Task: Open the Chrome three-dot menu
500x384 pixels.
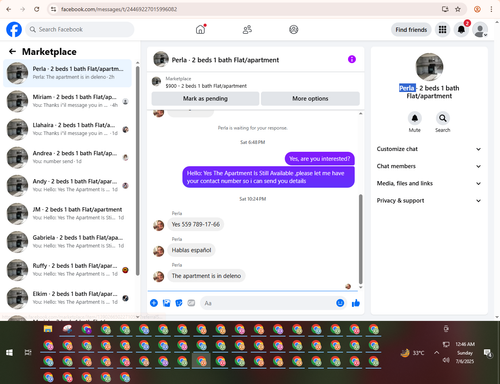Action: pos(491,9)
